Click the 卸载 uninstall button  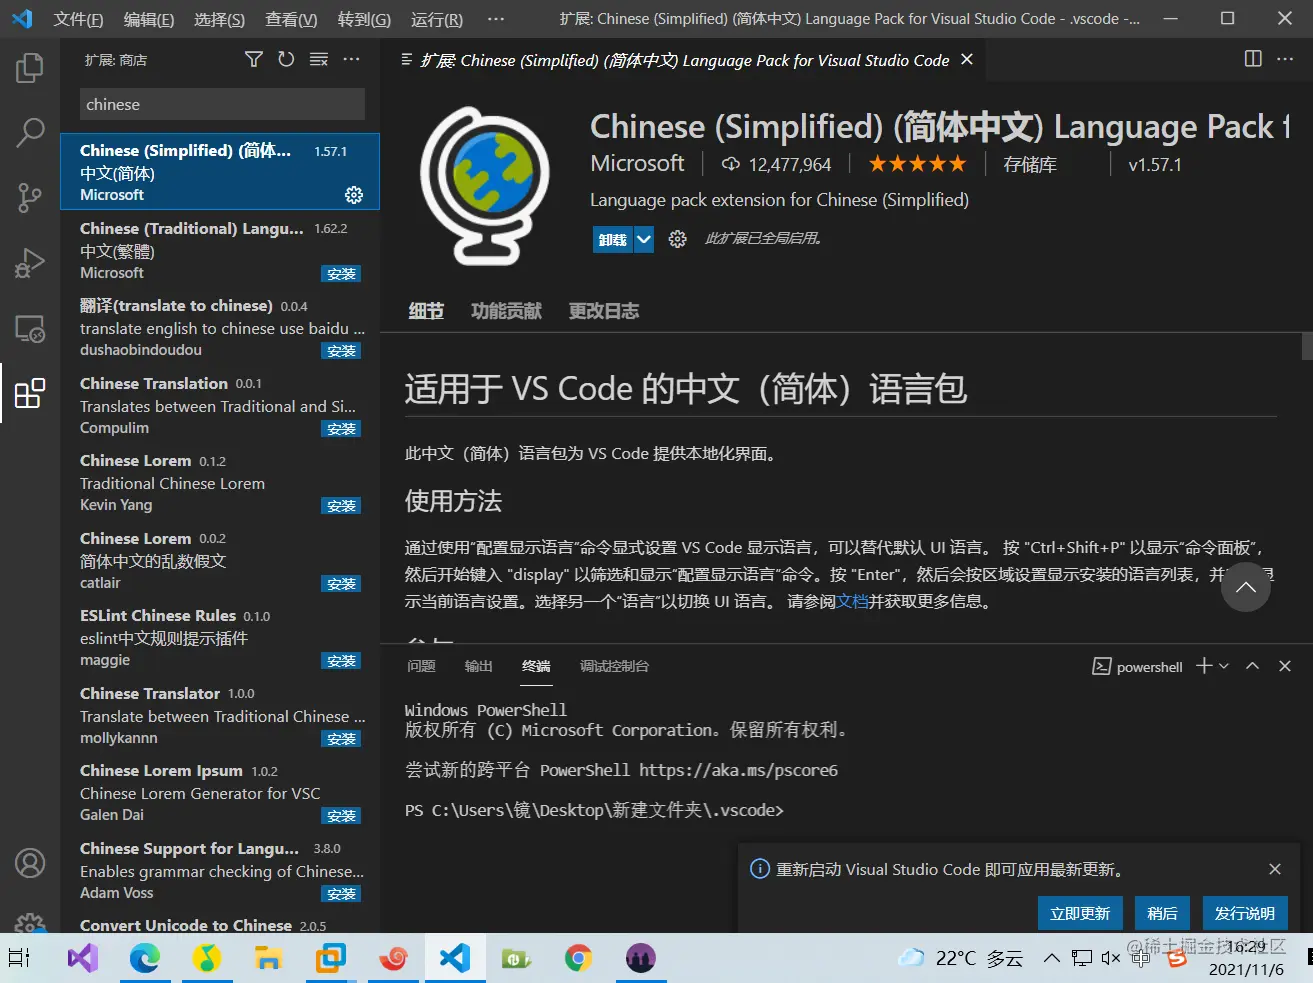pos(613,239)
